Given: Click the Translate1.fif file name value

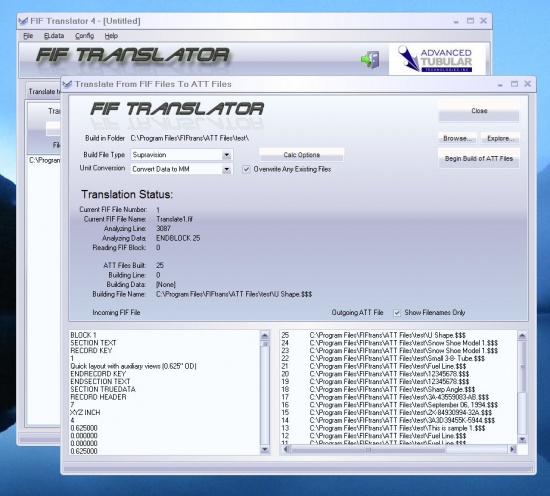Looking at the screenshot, I should coord(174,219).
